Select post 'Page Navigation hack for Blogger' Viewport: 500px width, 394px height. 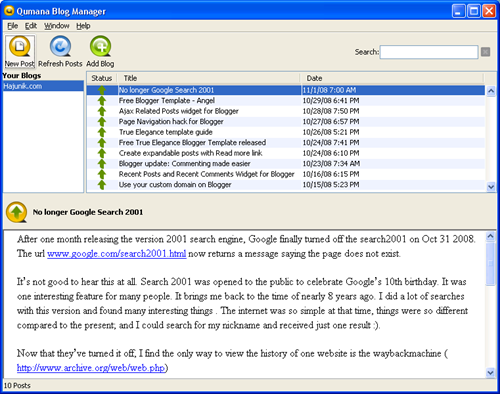tap(171, 122)
